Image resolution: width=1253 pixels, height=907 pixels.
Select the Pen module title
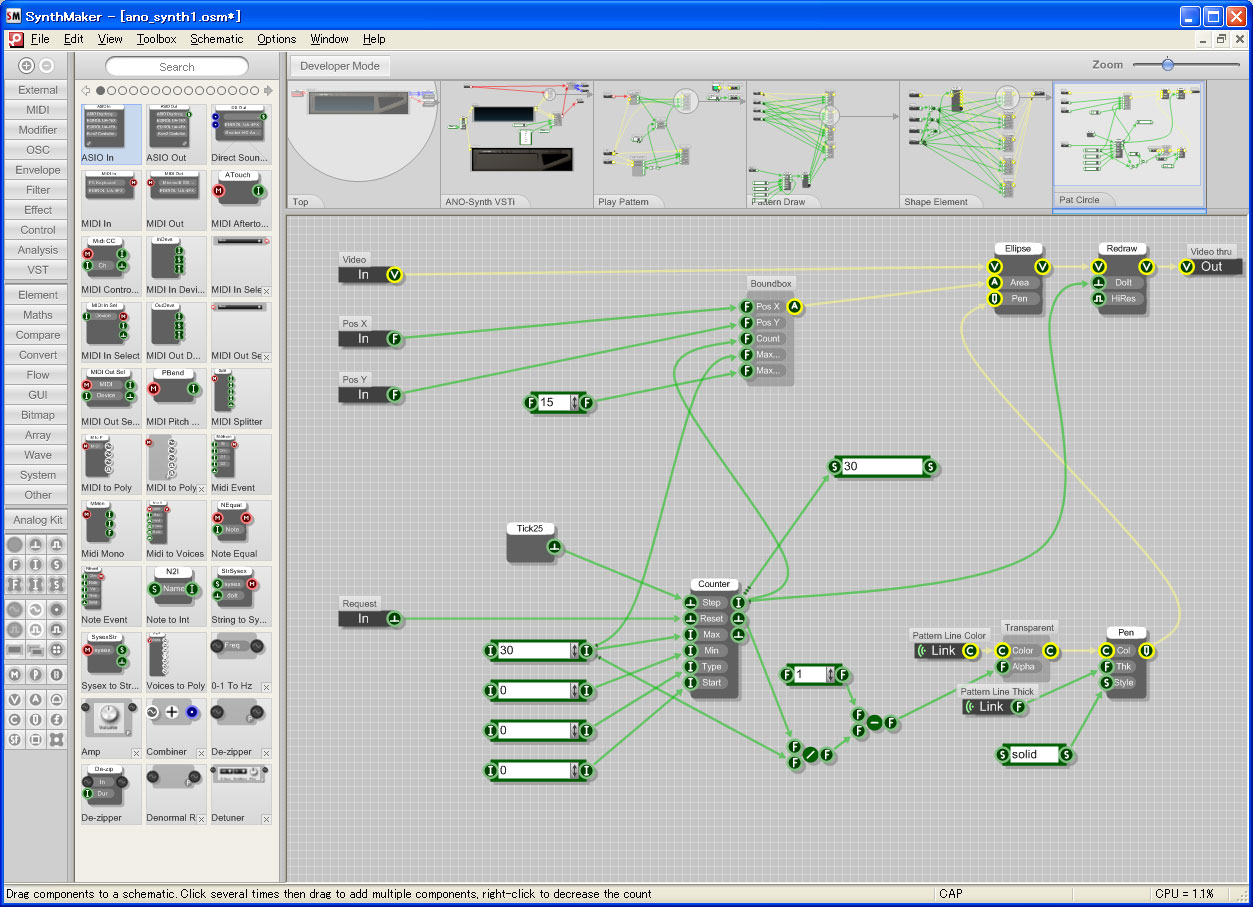point(1126,632)
